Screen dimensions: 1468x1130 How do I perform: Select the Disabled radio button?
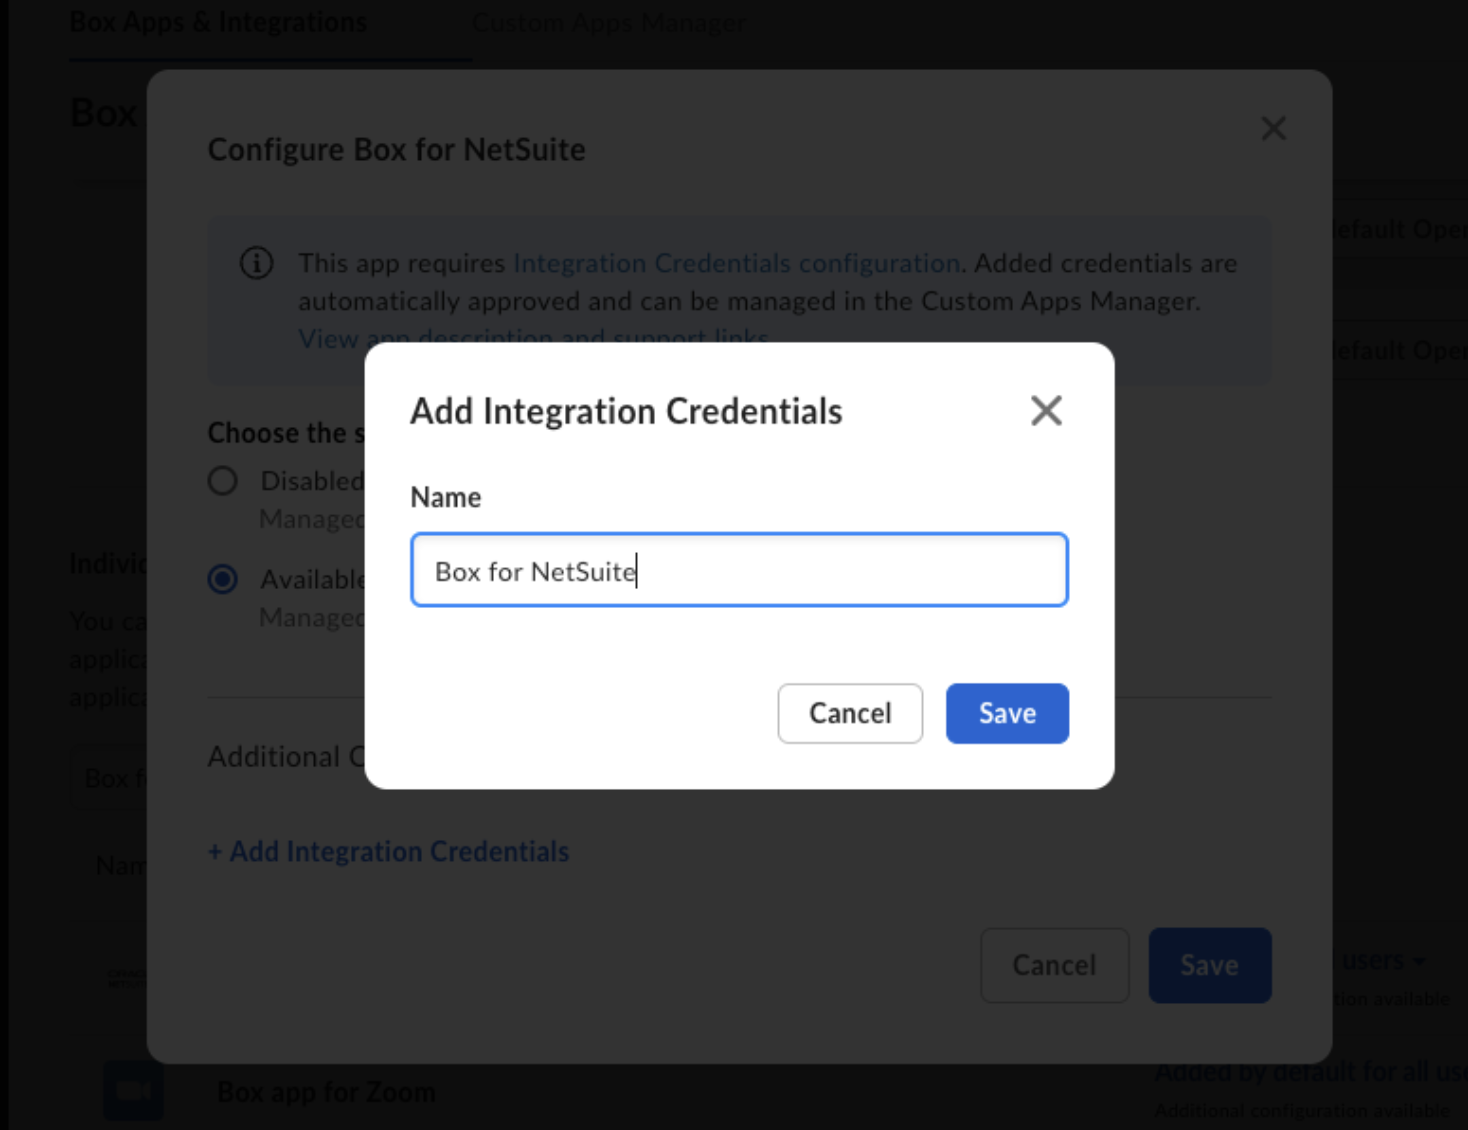pos(222,481)
